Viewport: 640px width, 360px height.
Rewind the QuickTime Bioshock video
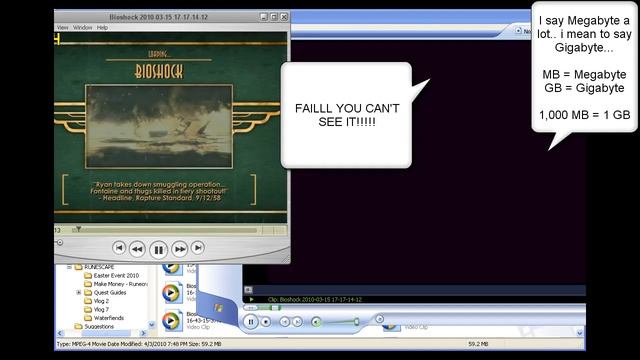point(137,249)
